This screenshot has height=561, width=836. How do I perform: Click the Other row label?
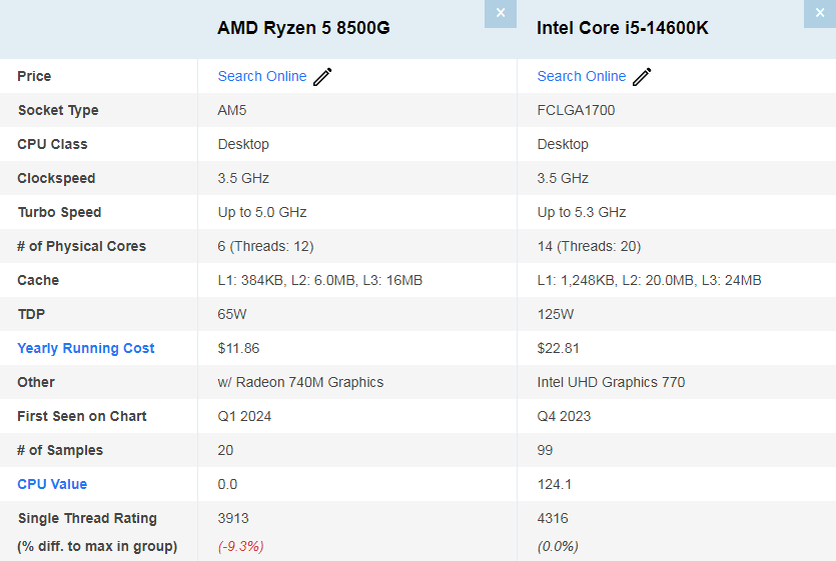click(x=36, y=382)
